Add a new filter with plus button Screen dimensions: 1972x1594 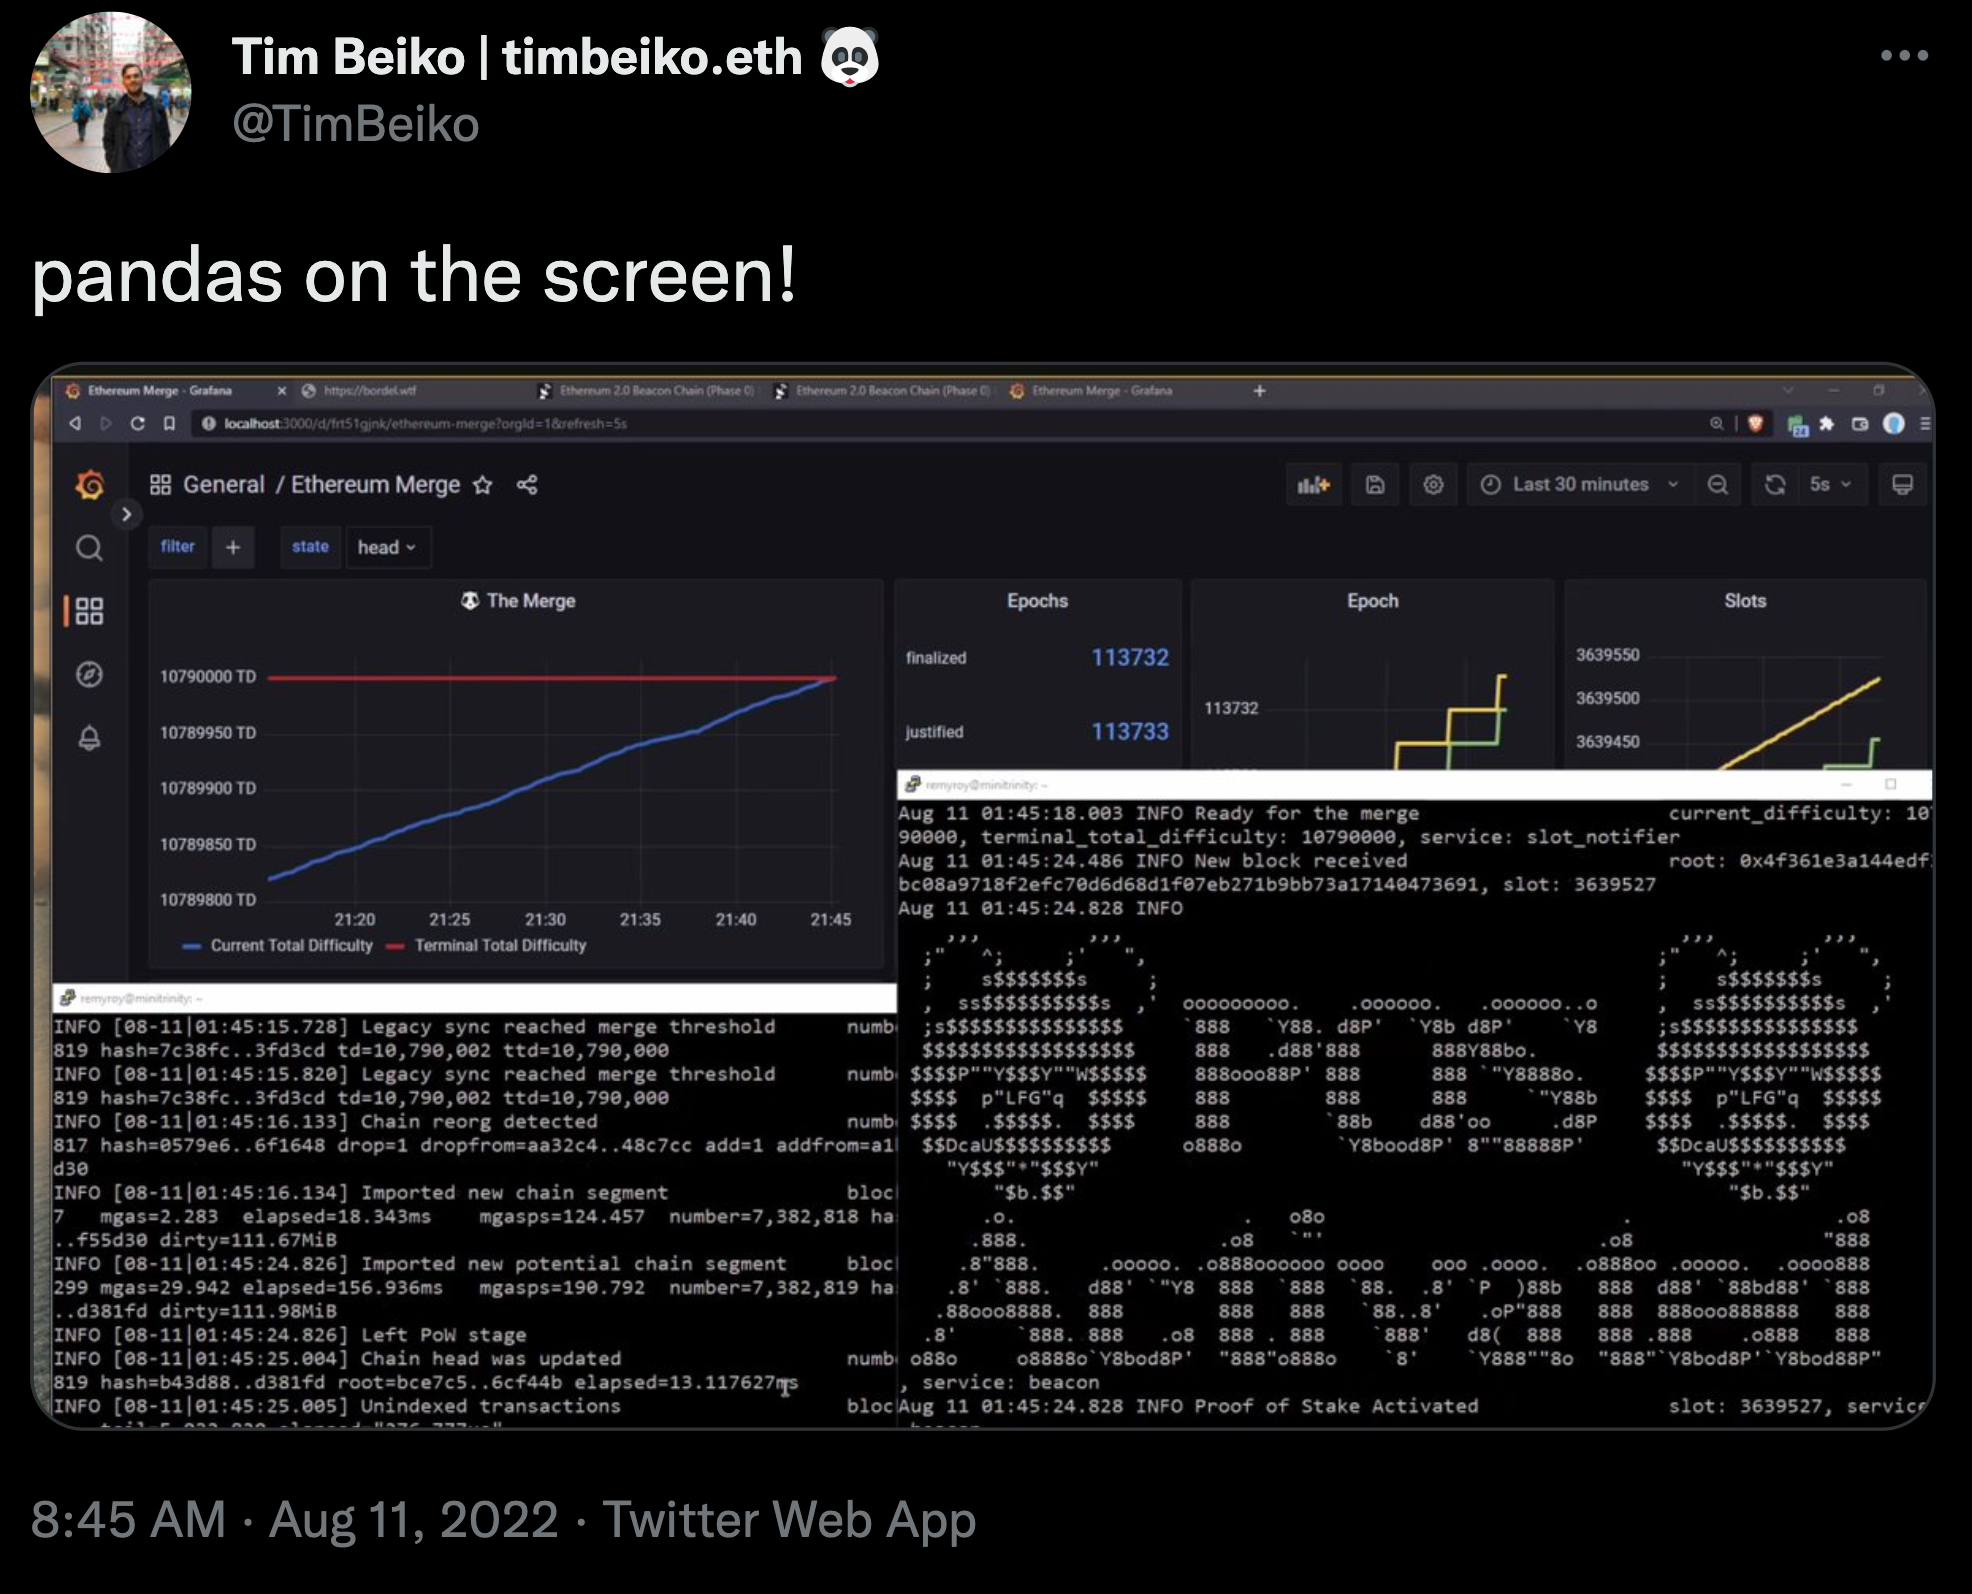tap(233, 547)
